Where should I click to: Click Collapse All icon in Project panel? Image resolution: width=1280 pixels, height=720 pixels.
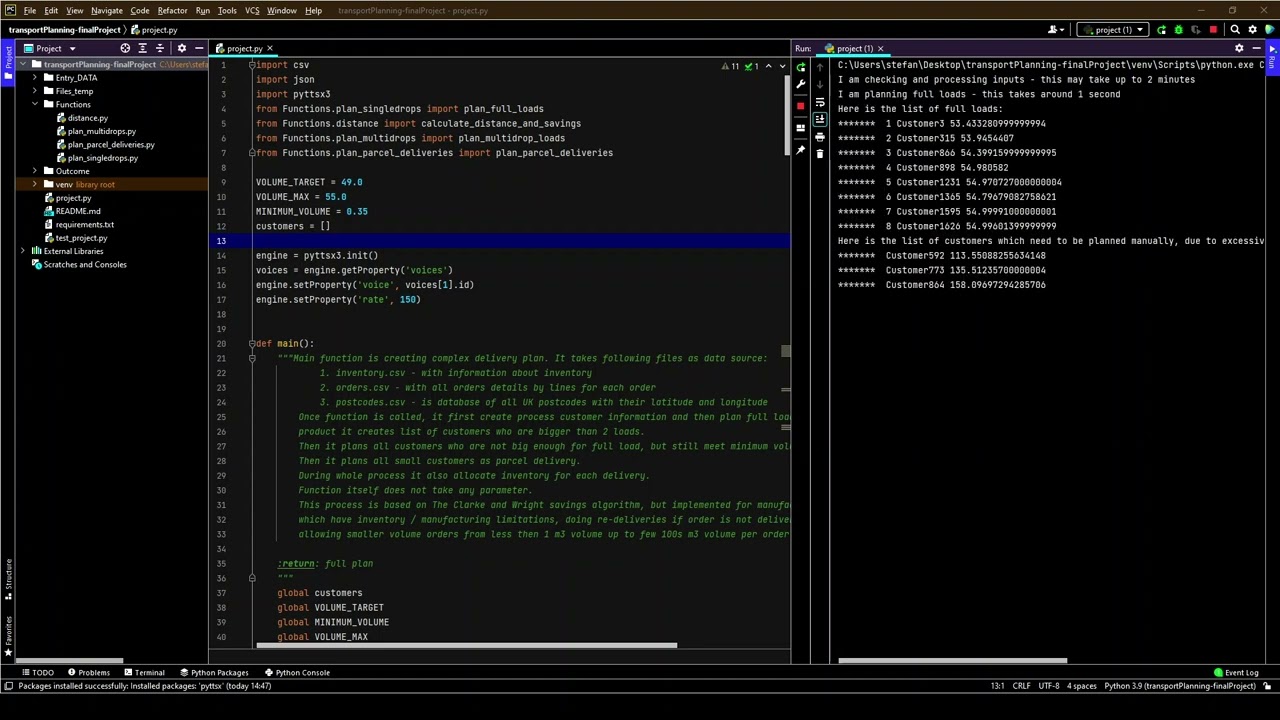159,48
